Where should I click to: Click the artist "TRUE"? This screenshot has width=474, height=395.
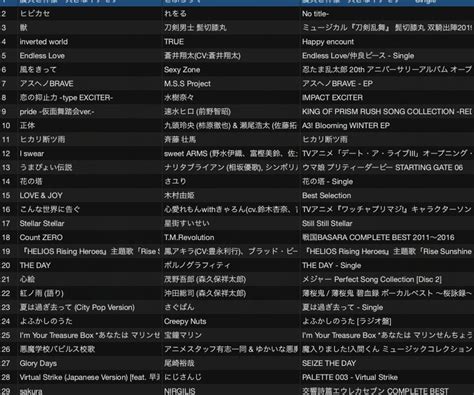174,42
